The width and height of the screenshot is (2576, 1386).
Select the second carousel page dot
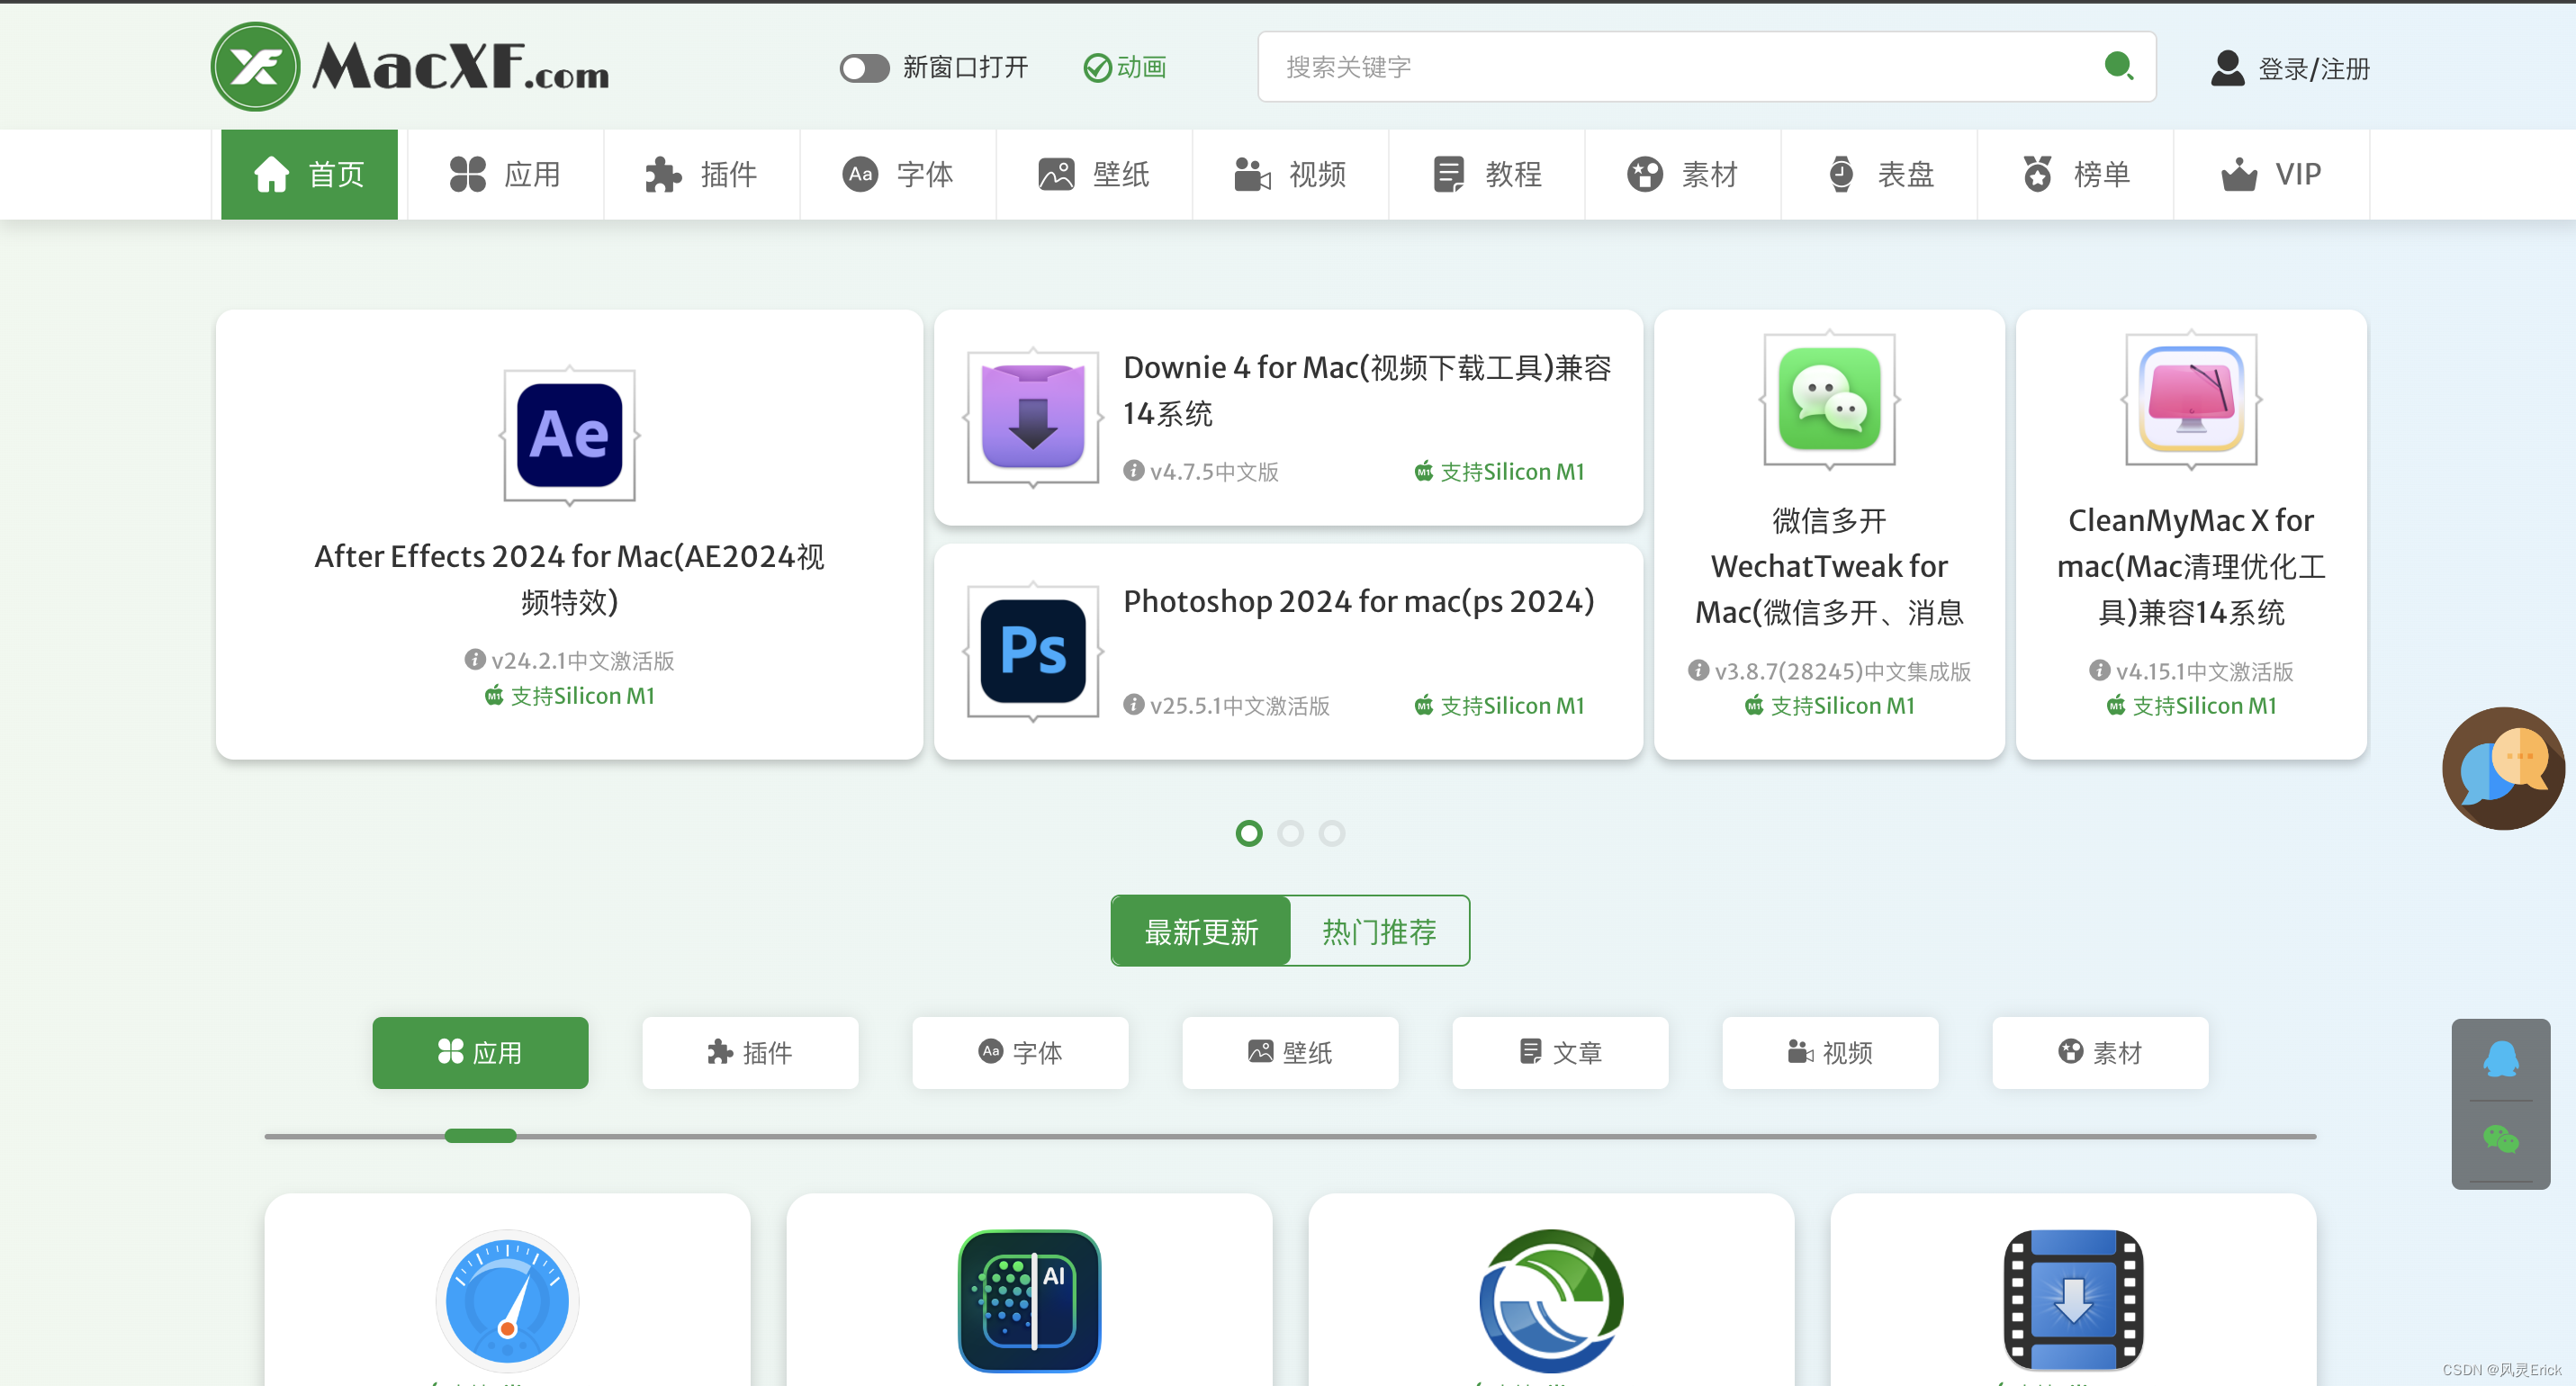coord(1290,833)
